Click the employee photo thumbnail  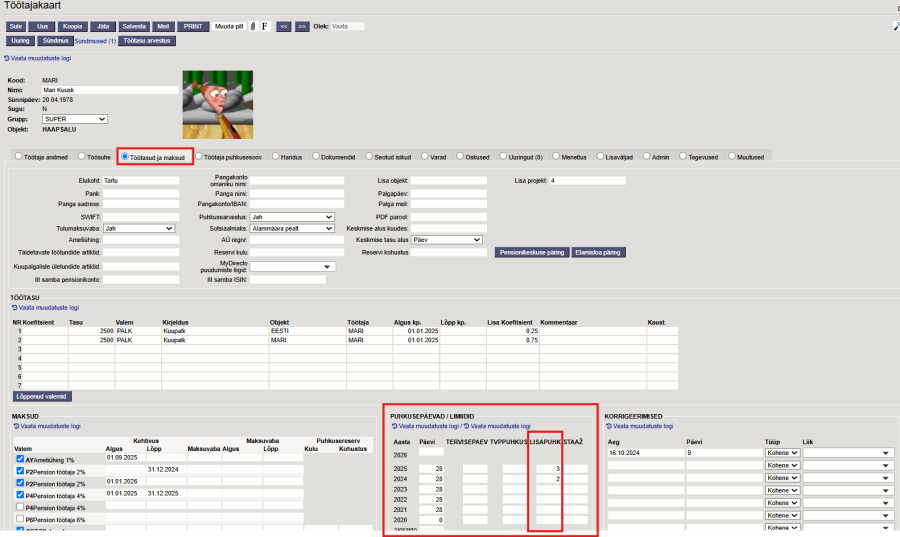(x=210, y=104)
